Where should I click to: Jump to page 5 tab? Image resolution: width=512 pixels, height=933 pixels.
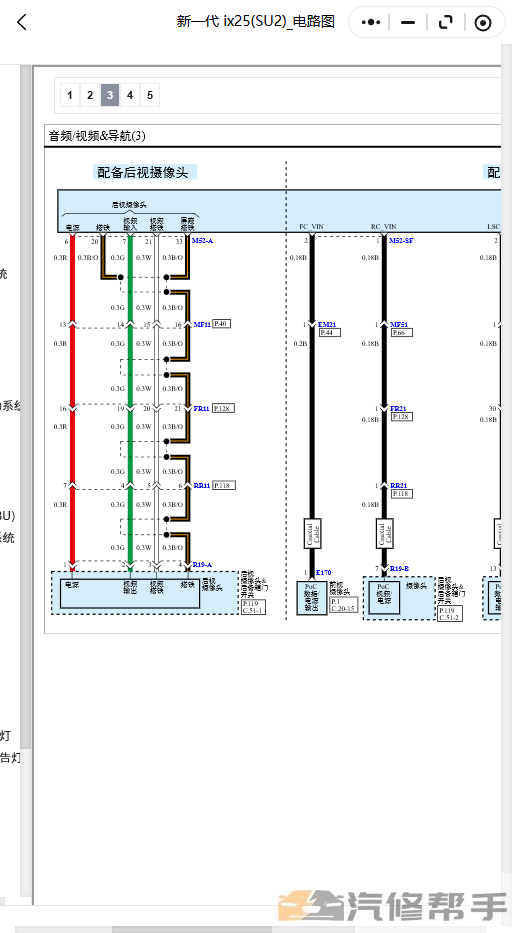coord(150,95)
